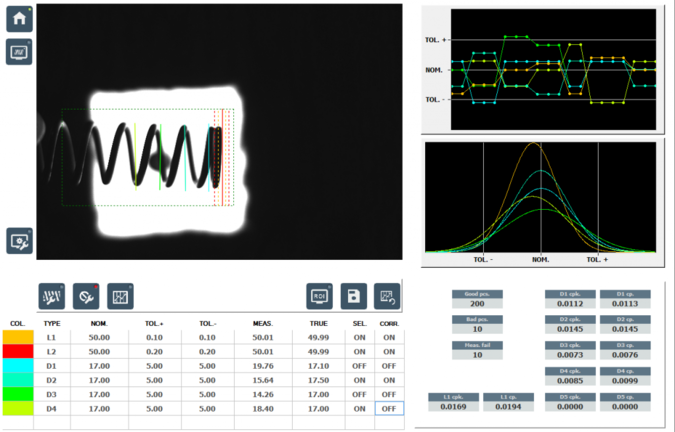The height and width of the screenshot is (432, 675).
Task: Toggle CORR. for row D2
Action: 389,380
